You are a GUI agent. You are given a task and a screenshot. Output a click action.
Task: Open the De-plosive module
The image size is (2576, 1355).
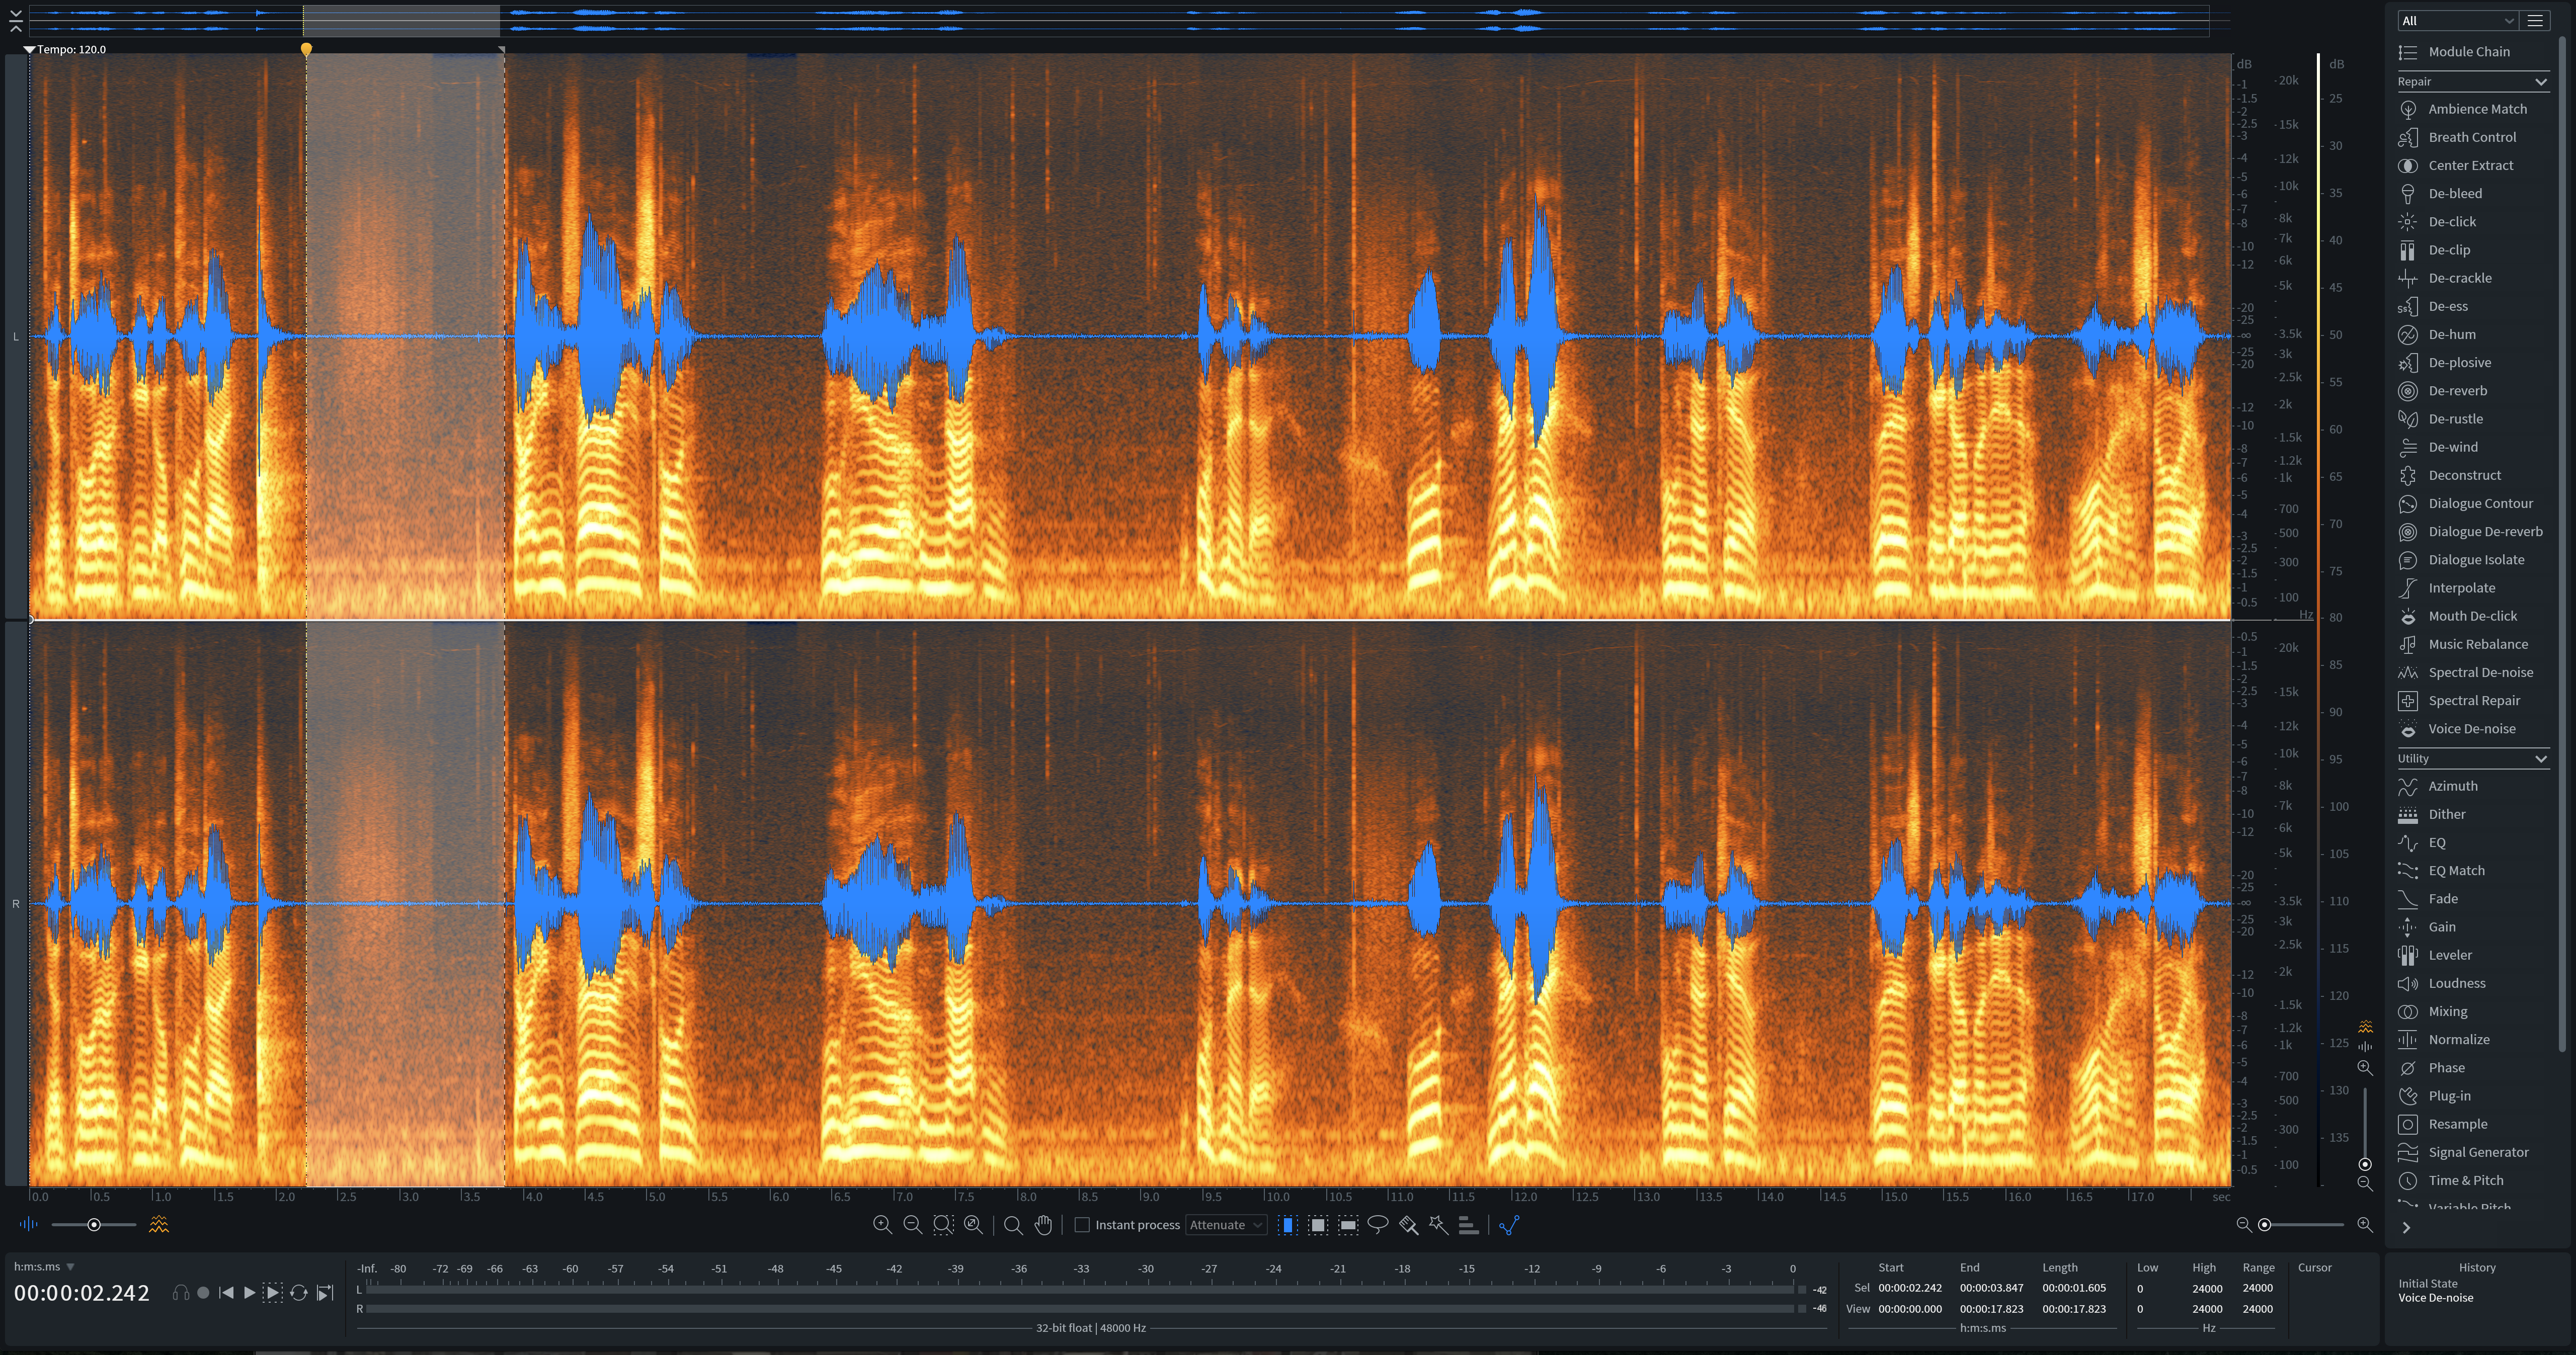[2473, 363]
